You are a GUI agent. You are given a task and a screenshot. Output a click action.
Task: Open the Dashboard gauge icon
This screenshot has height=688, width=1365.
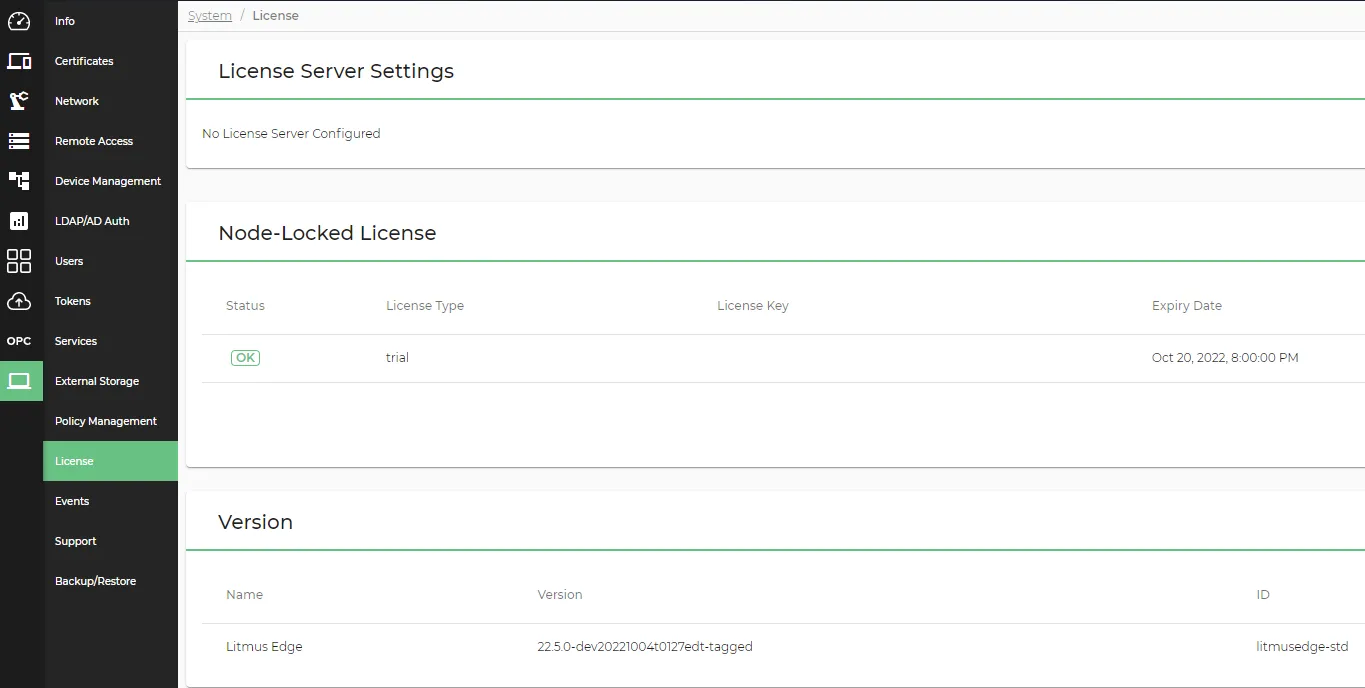click(x=19, y=21)
